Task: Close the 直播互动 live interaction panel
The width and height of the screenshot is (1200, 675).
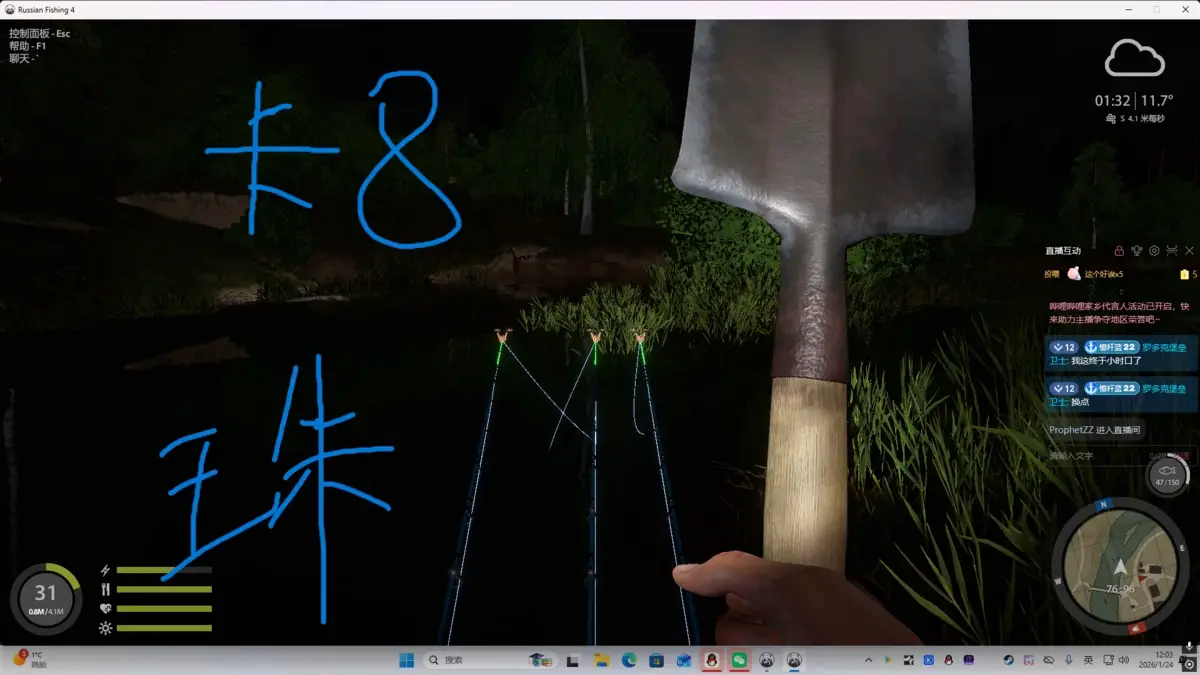Action: [x=1189, y=250]
